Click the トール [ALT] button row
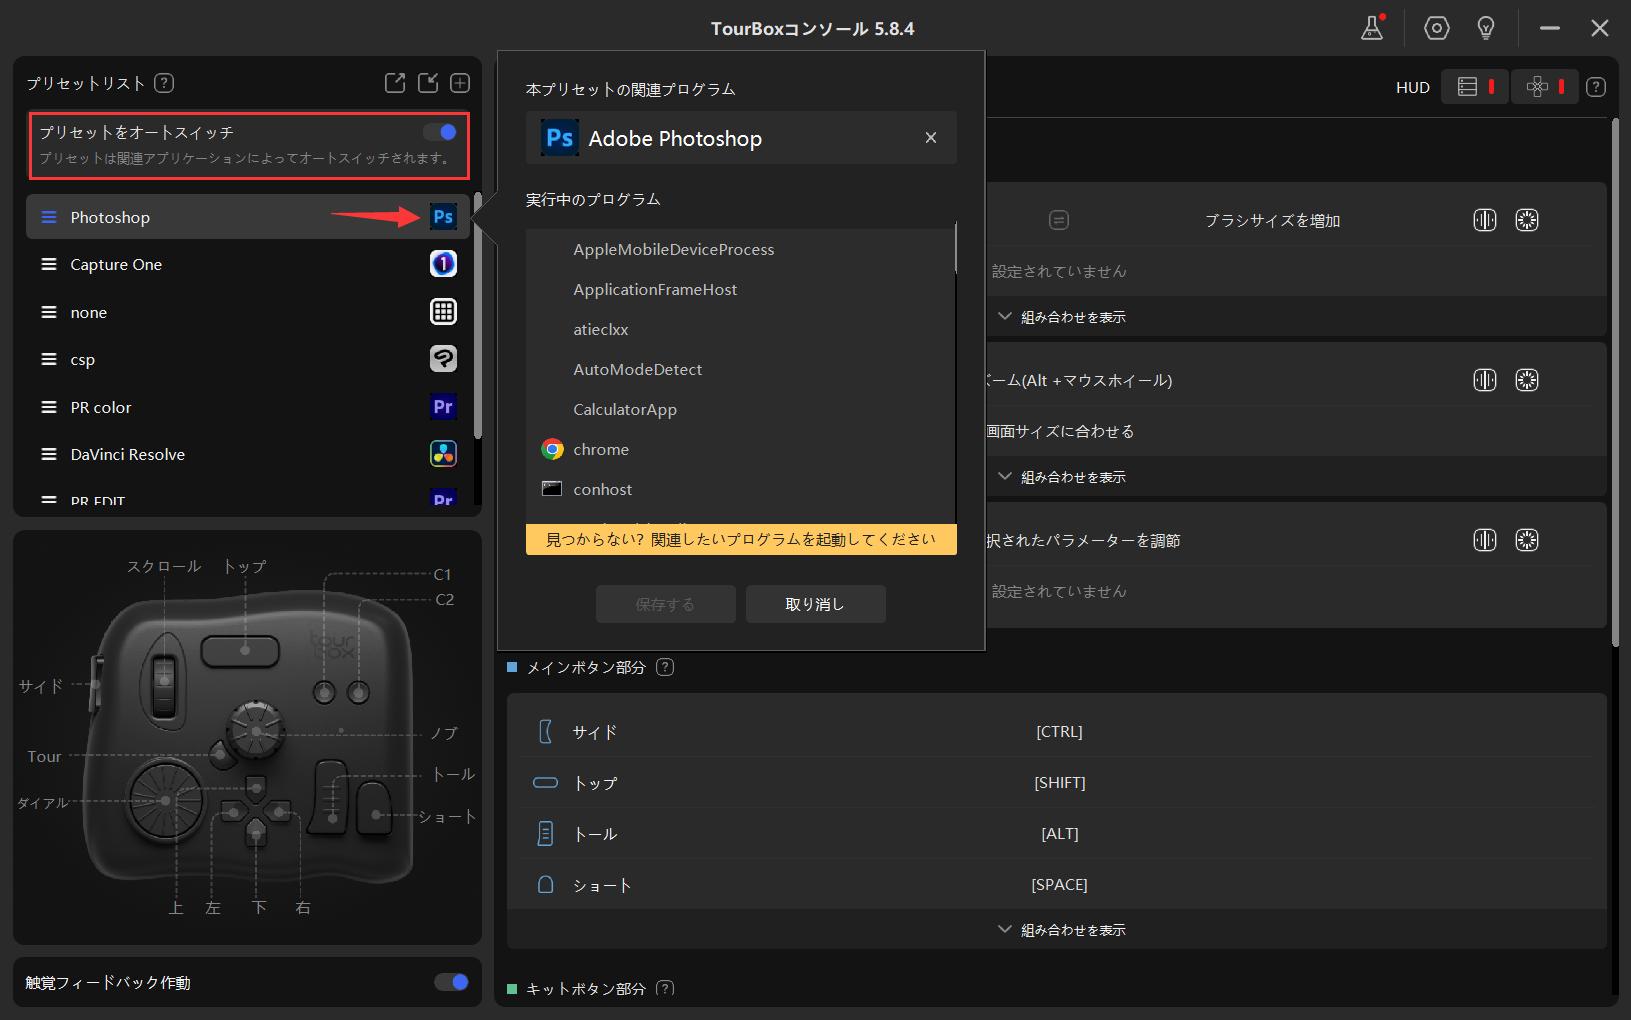 (x=1057, y=833)
